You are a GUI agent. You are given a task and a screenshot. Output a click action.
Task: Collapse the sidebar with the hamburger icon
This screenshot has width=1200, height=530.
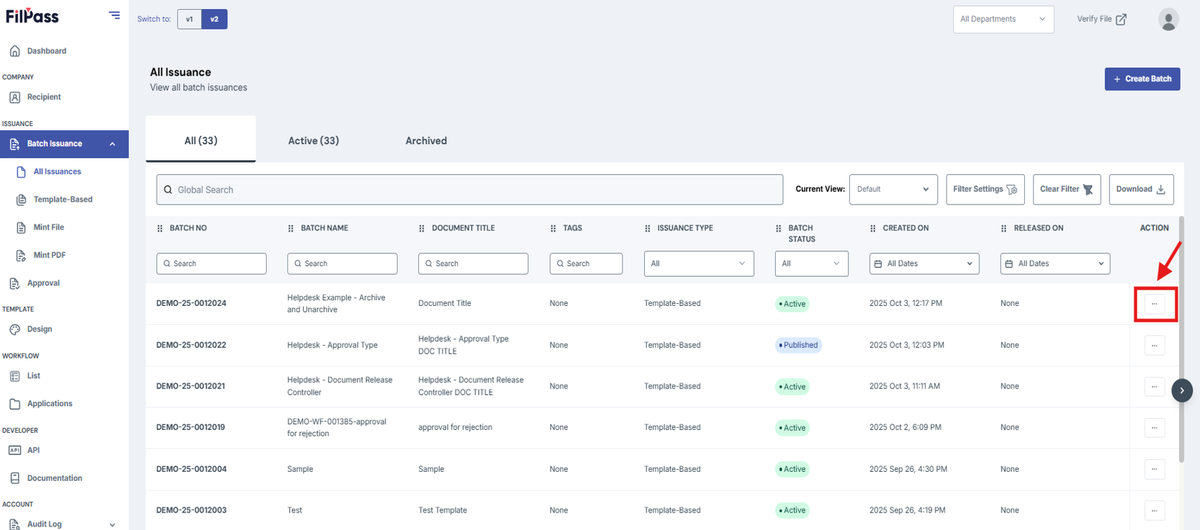(115, 16)
